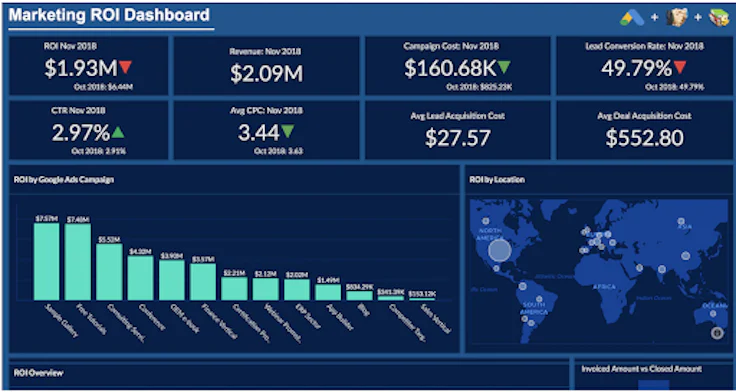Click the ROI by Google Ads Campaign heading
The image size is (736, 392).
click(x=64, y=179)
